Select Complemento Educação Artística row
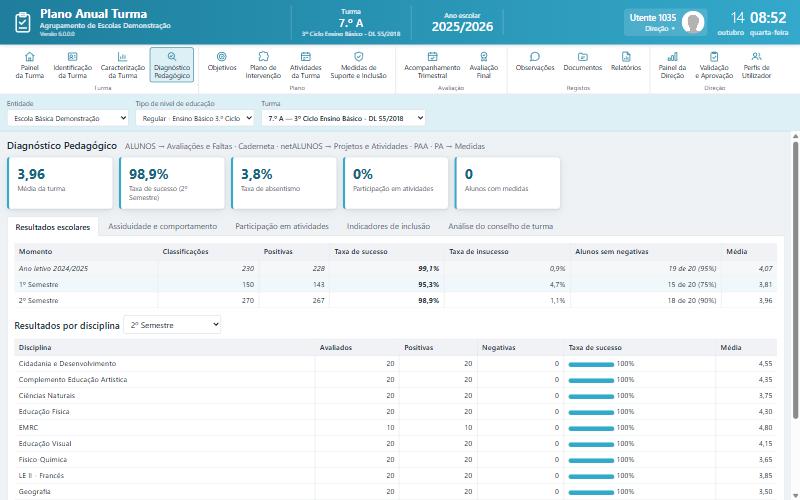 (x=395, y=380)
